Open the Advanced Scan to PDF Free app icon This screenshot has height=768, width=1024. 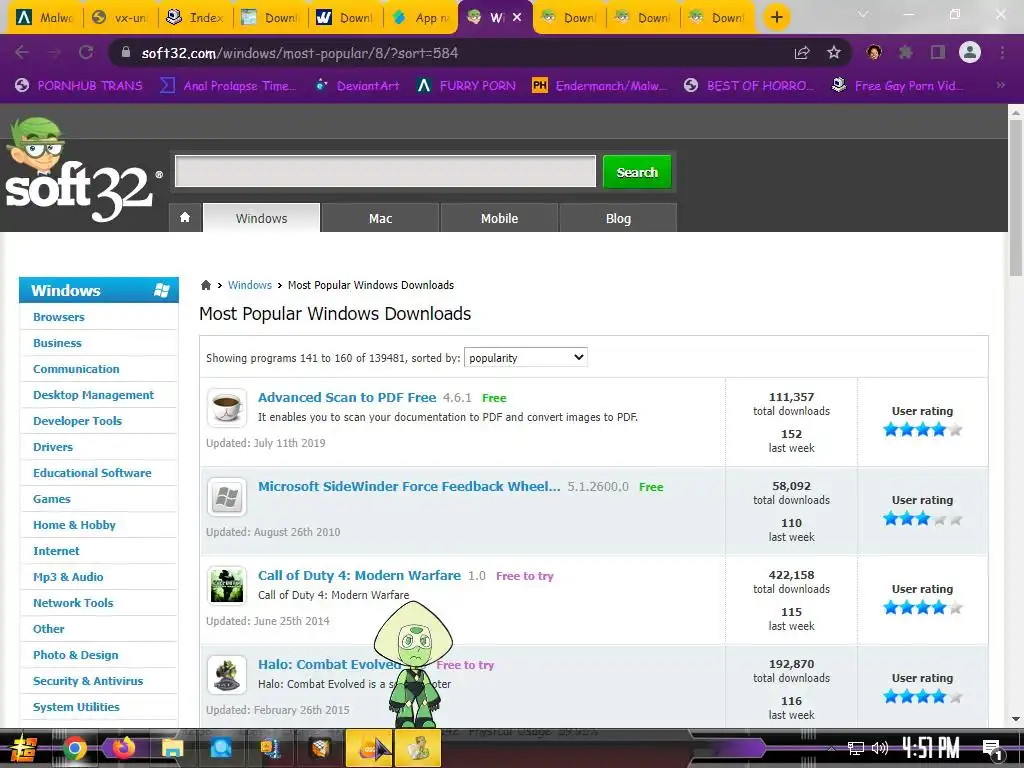[227, 408]
